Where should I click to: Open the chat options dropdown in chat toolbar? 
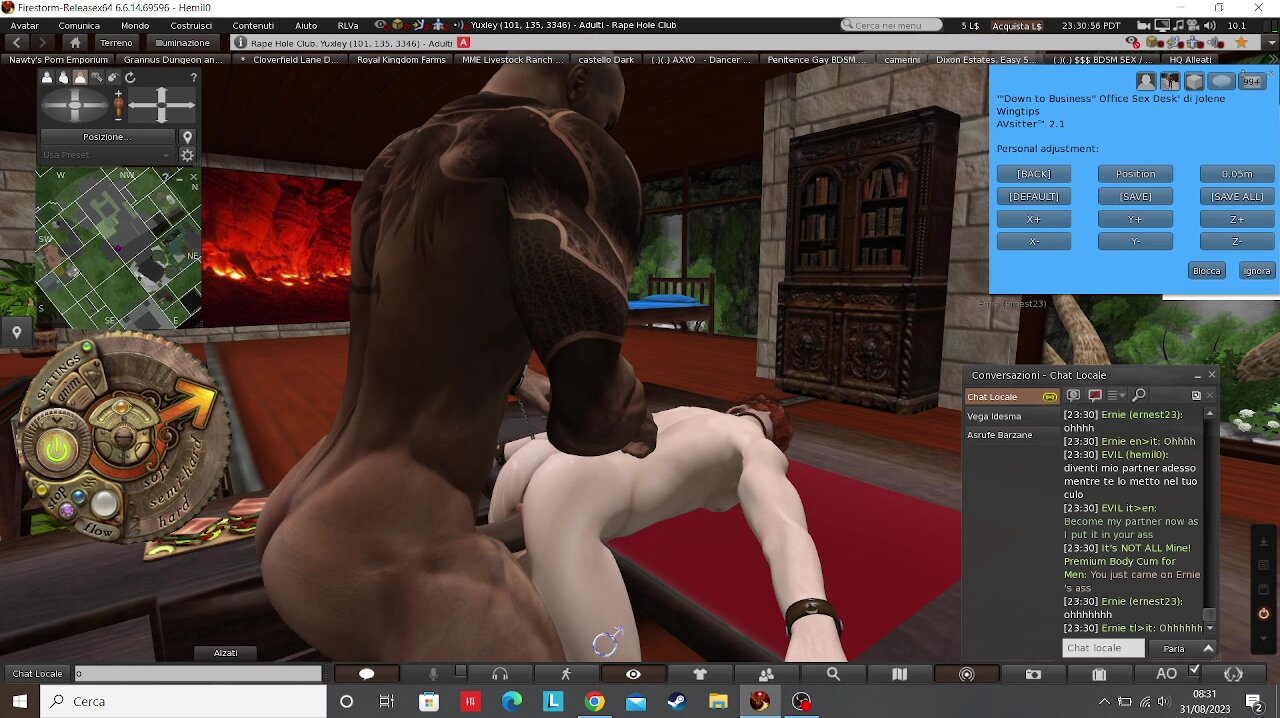1116,396
